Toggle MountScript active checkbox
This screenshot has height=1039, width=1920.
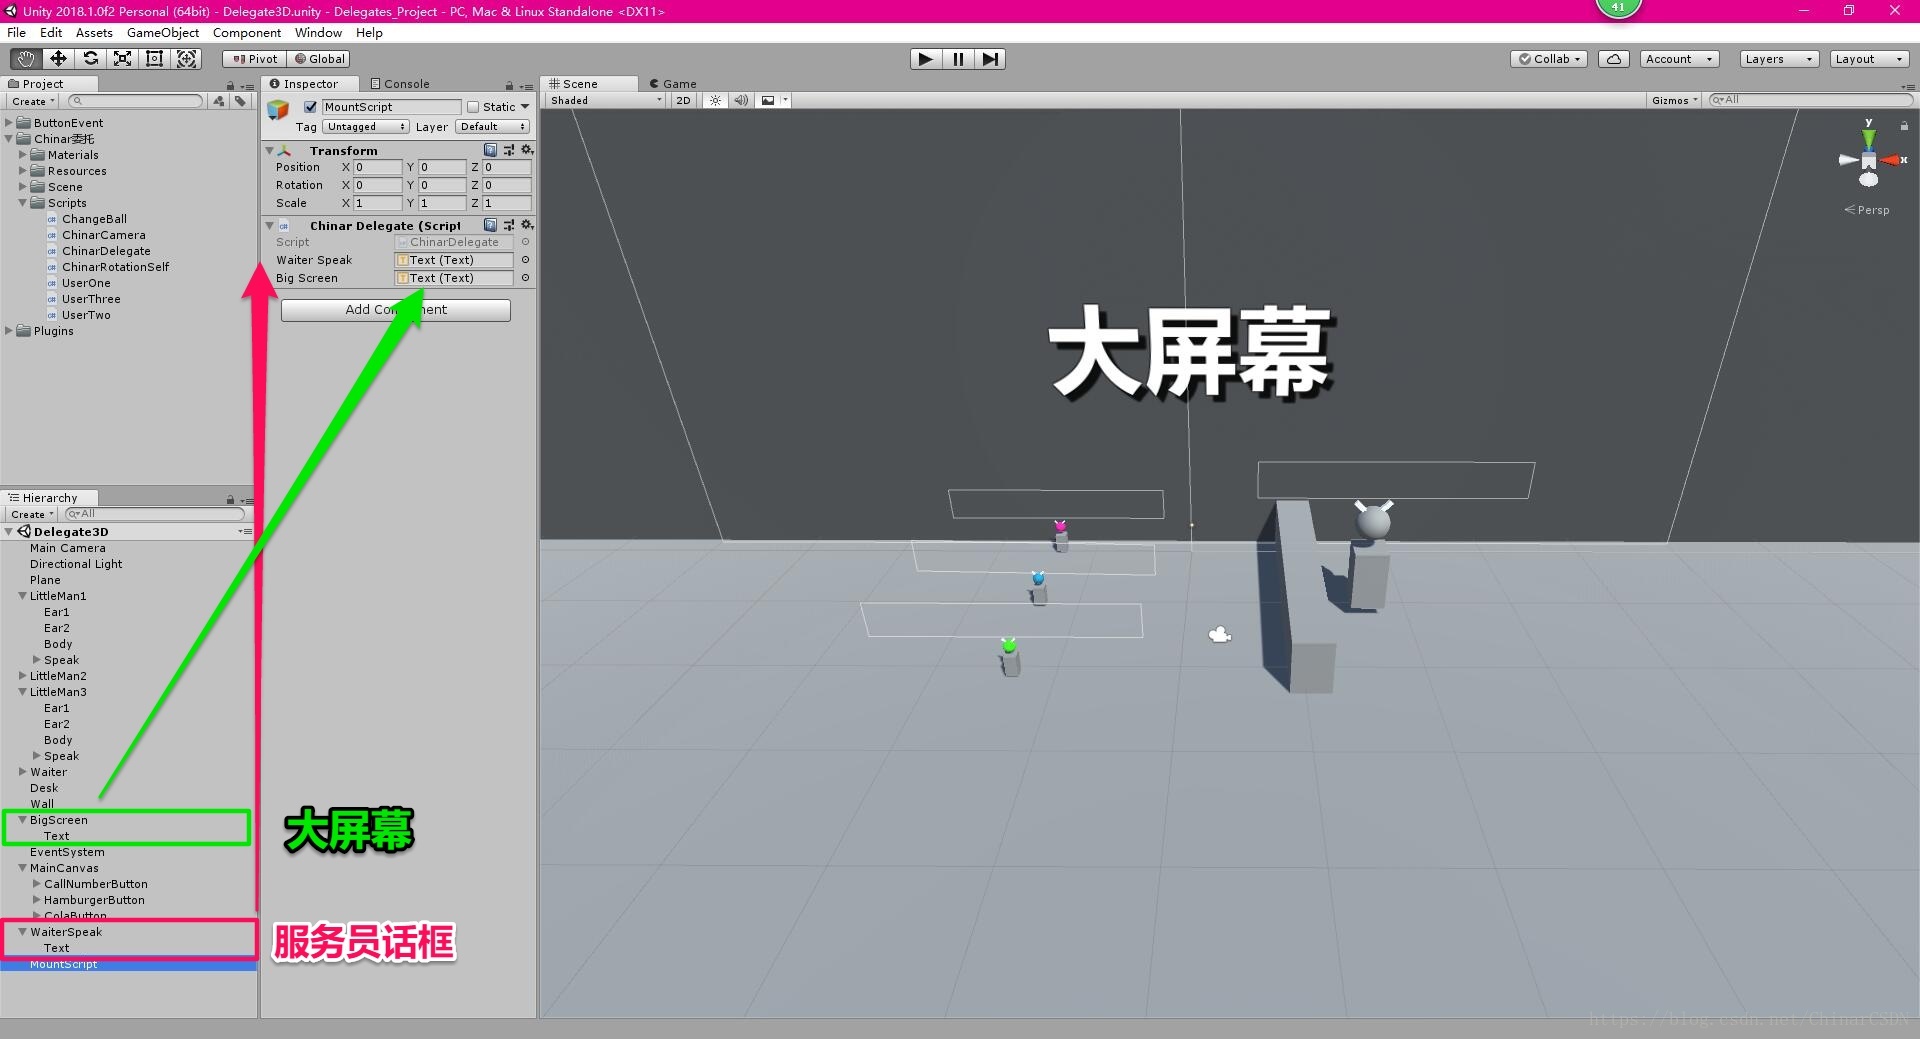pos(311,107)
